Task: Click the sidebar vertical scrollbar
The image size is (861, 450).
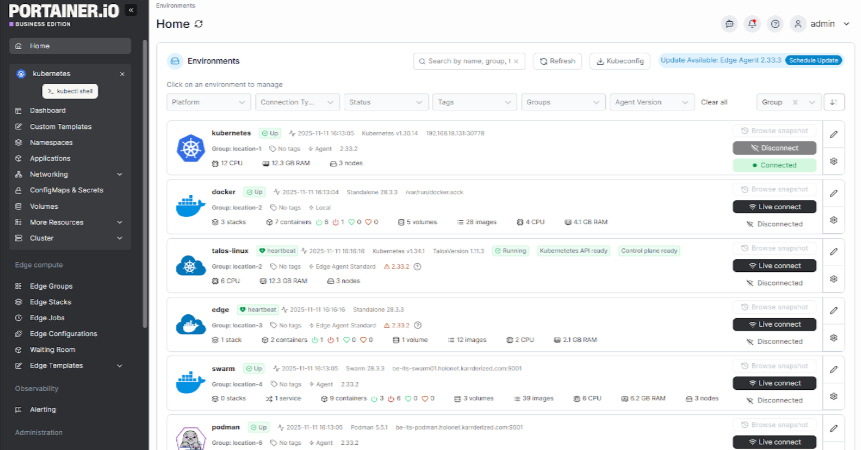Action: click(145, 184)
